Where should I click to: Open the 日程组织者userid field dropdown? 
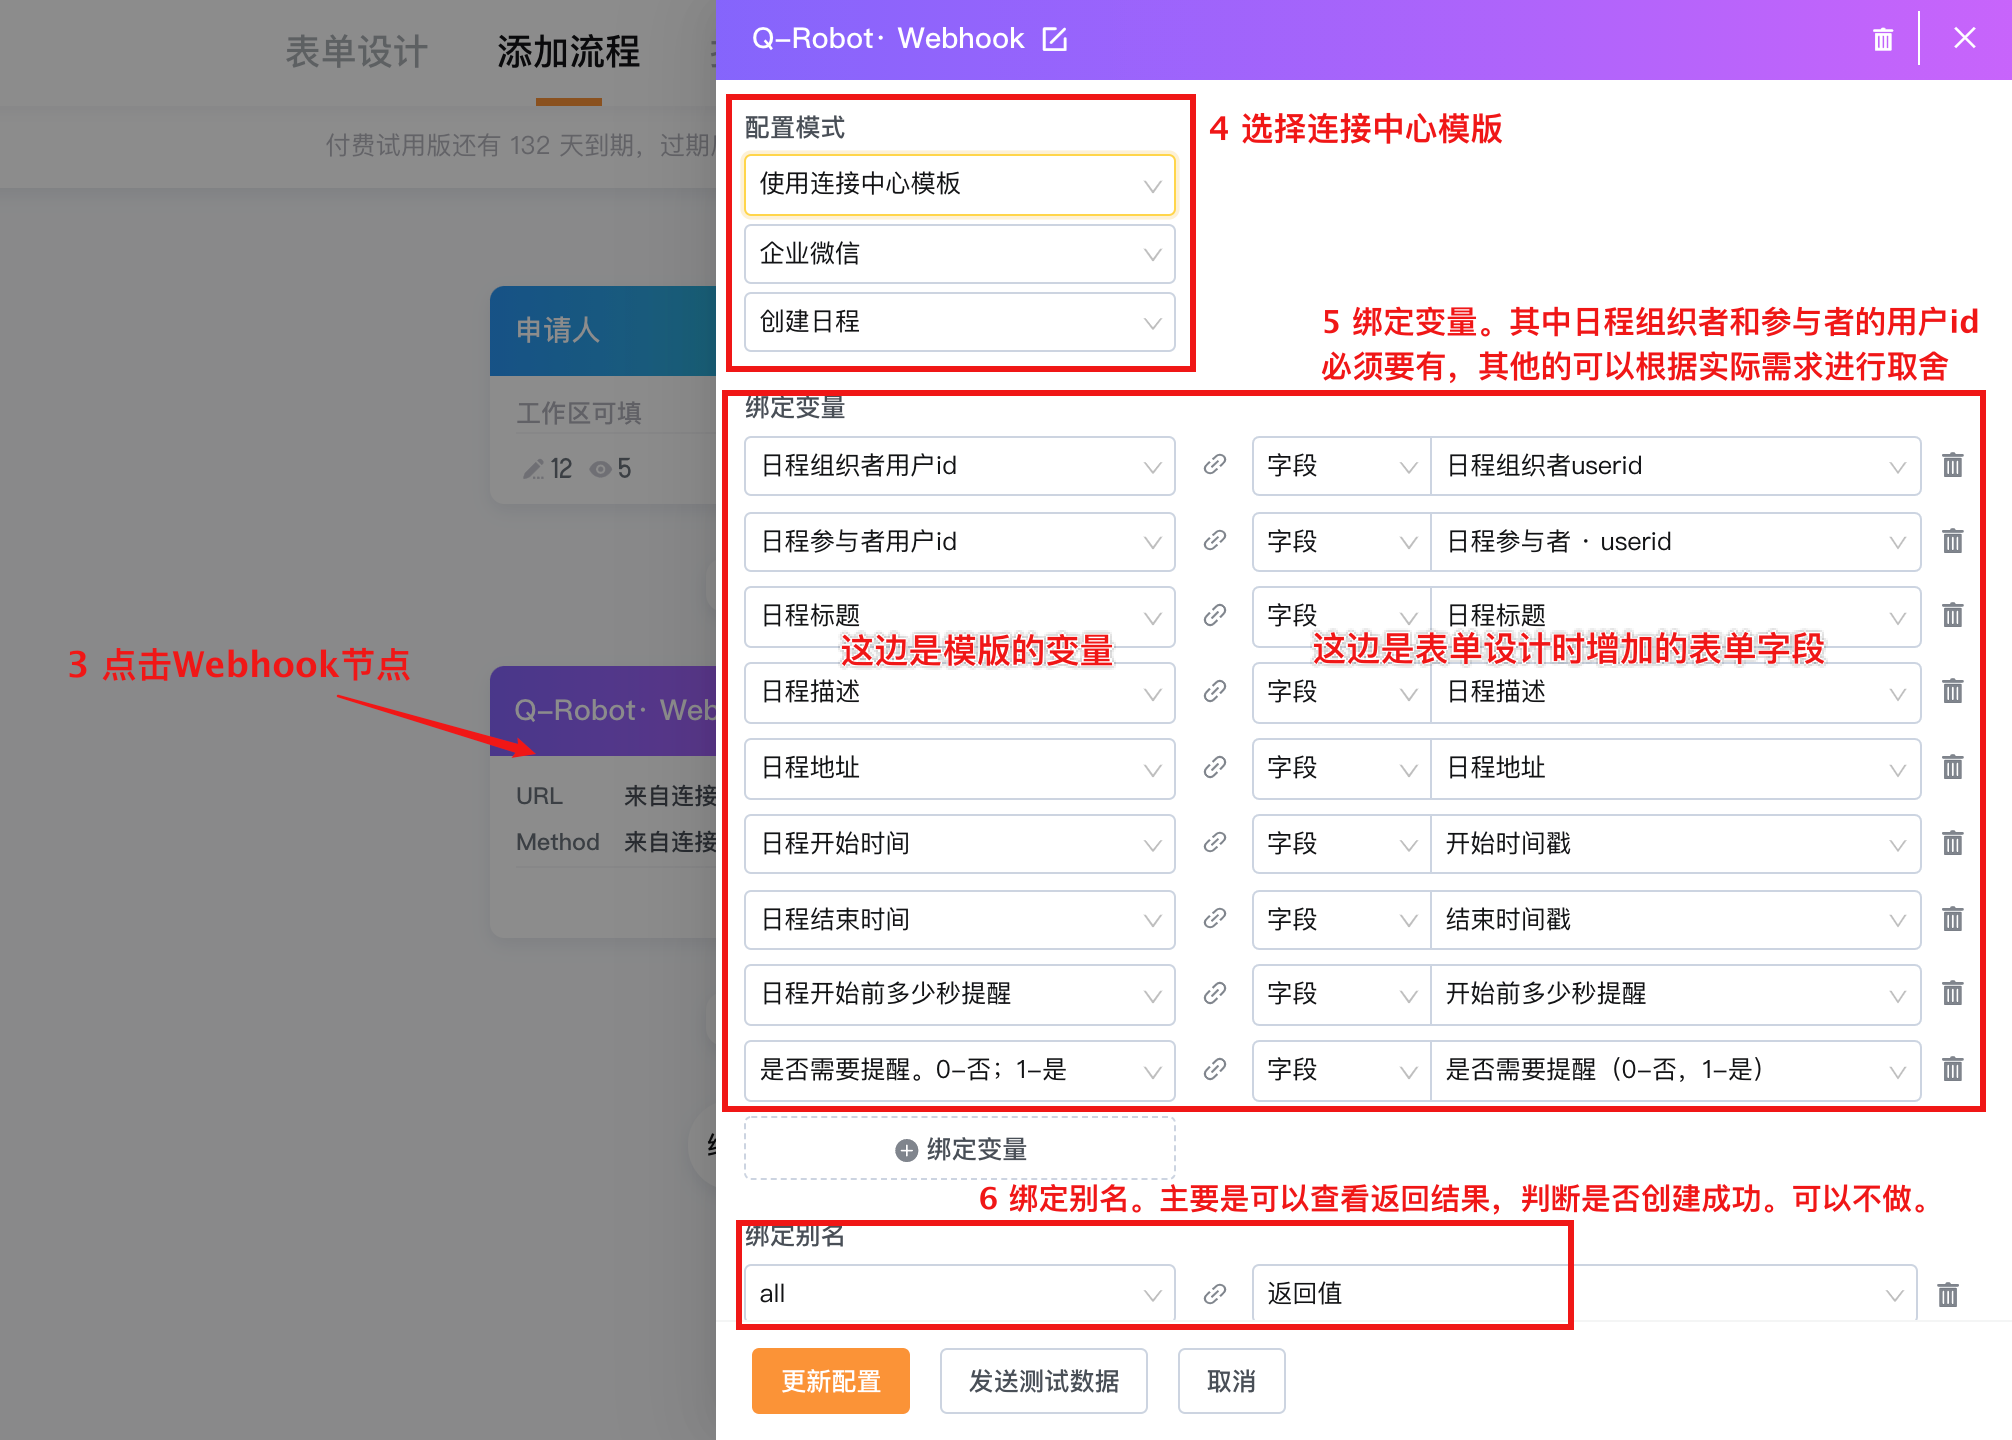(1676, 466)
